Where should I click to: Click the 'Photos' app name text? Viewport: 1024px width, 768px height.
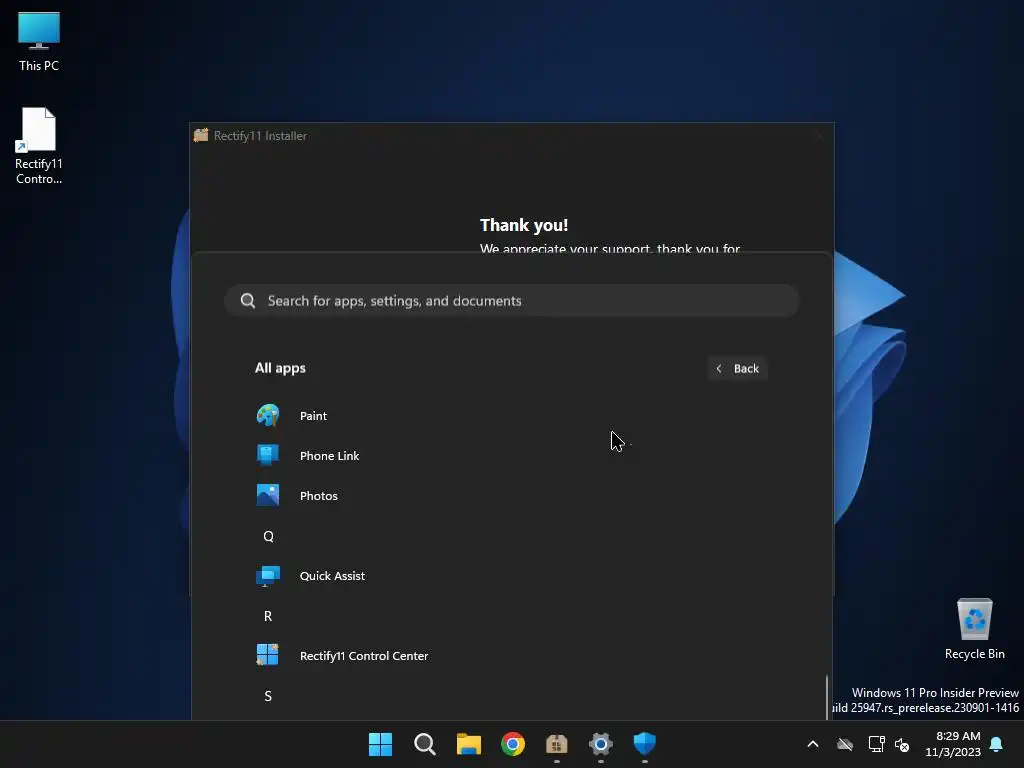click(x=318, y=495)
